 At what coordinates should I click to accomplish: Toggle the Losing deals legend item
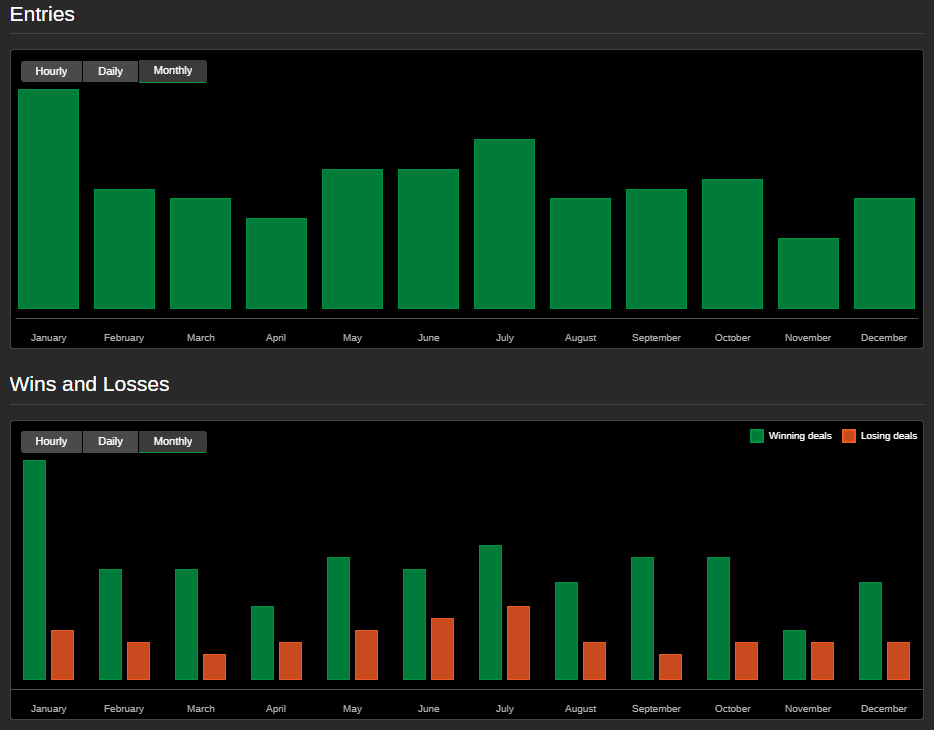[x=888, y=436]
